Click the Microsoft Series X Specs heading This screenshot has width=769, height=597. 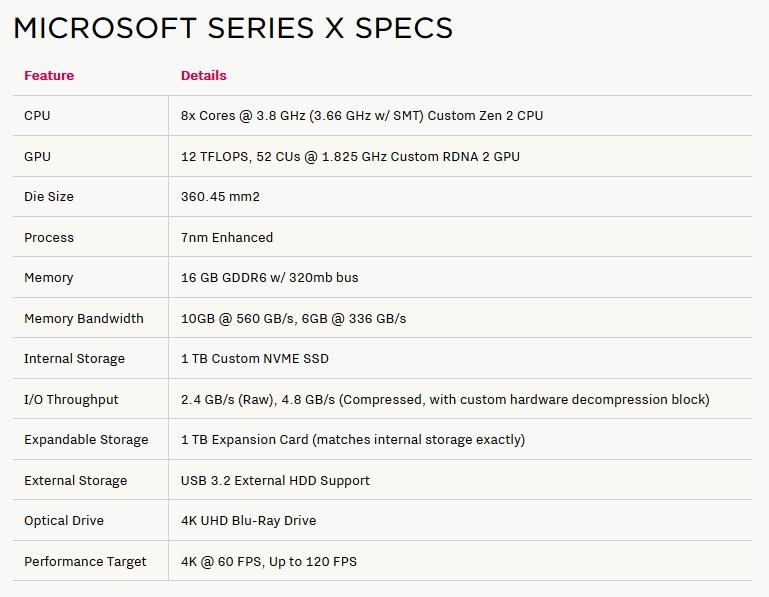click(233, 28)
